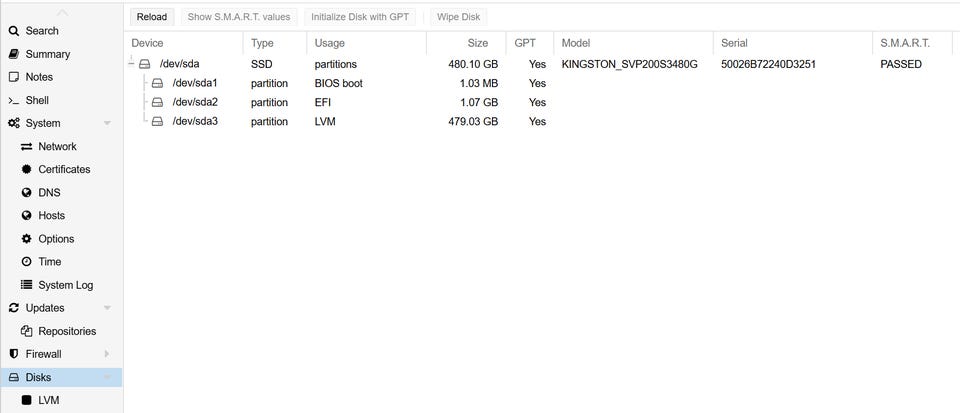This screenshot has height=413, width=960.
Task: Click the Time clock icon
Action: [x=26, y=262]
